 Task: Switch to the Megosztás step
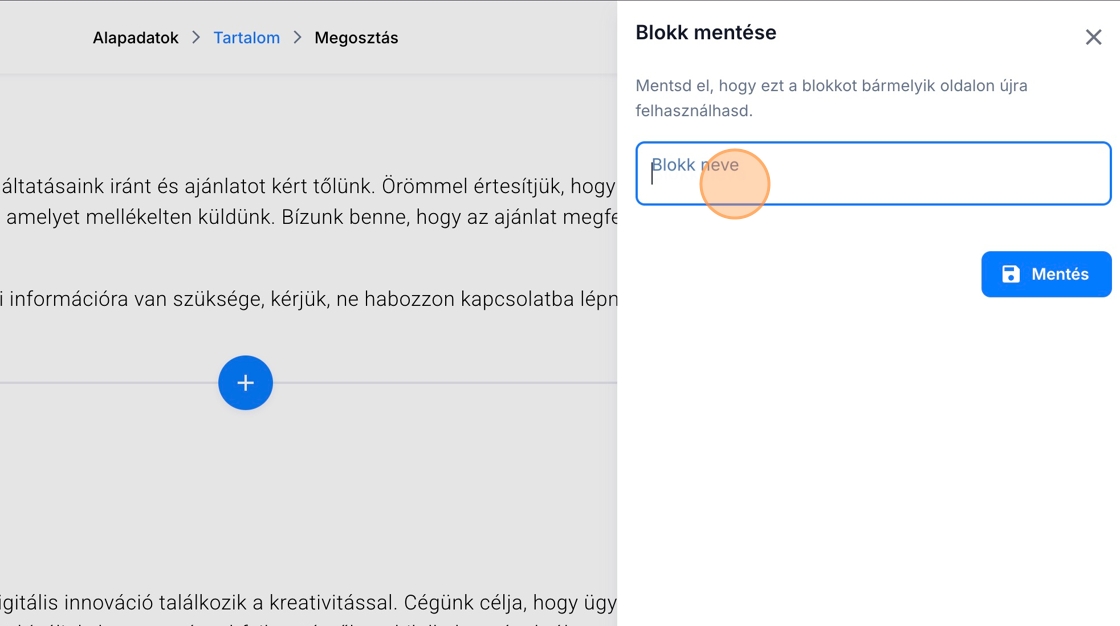tap(356, 38)
